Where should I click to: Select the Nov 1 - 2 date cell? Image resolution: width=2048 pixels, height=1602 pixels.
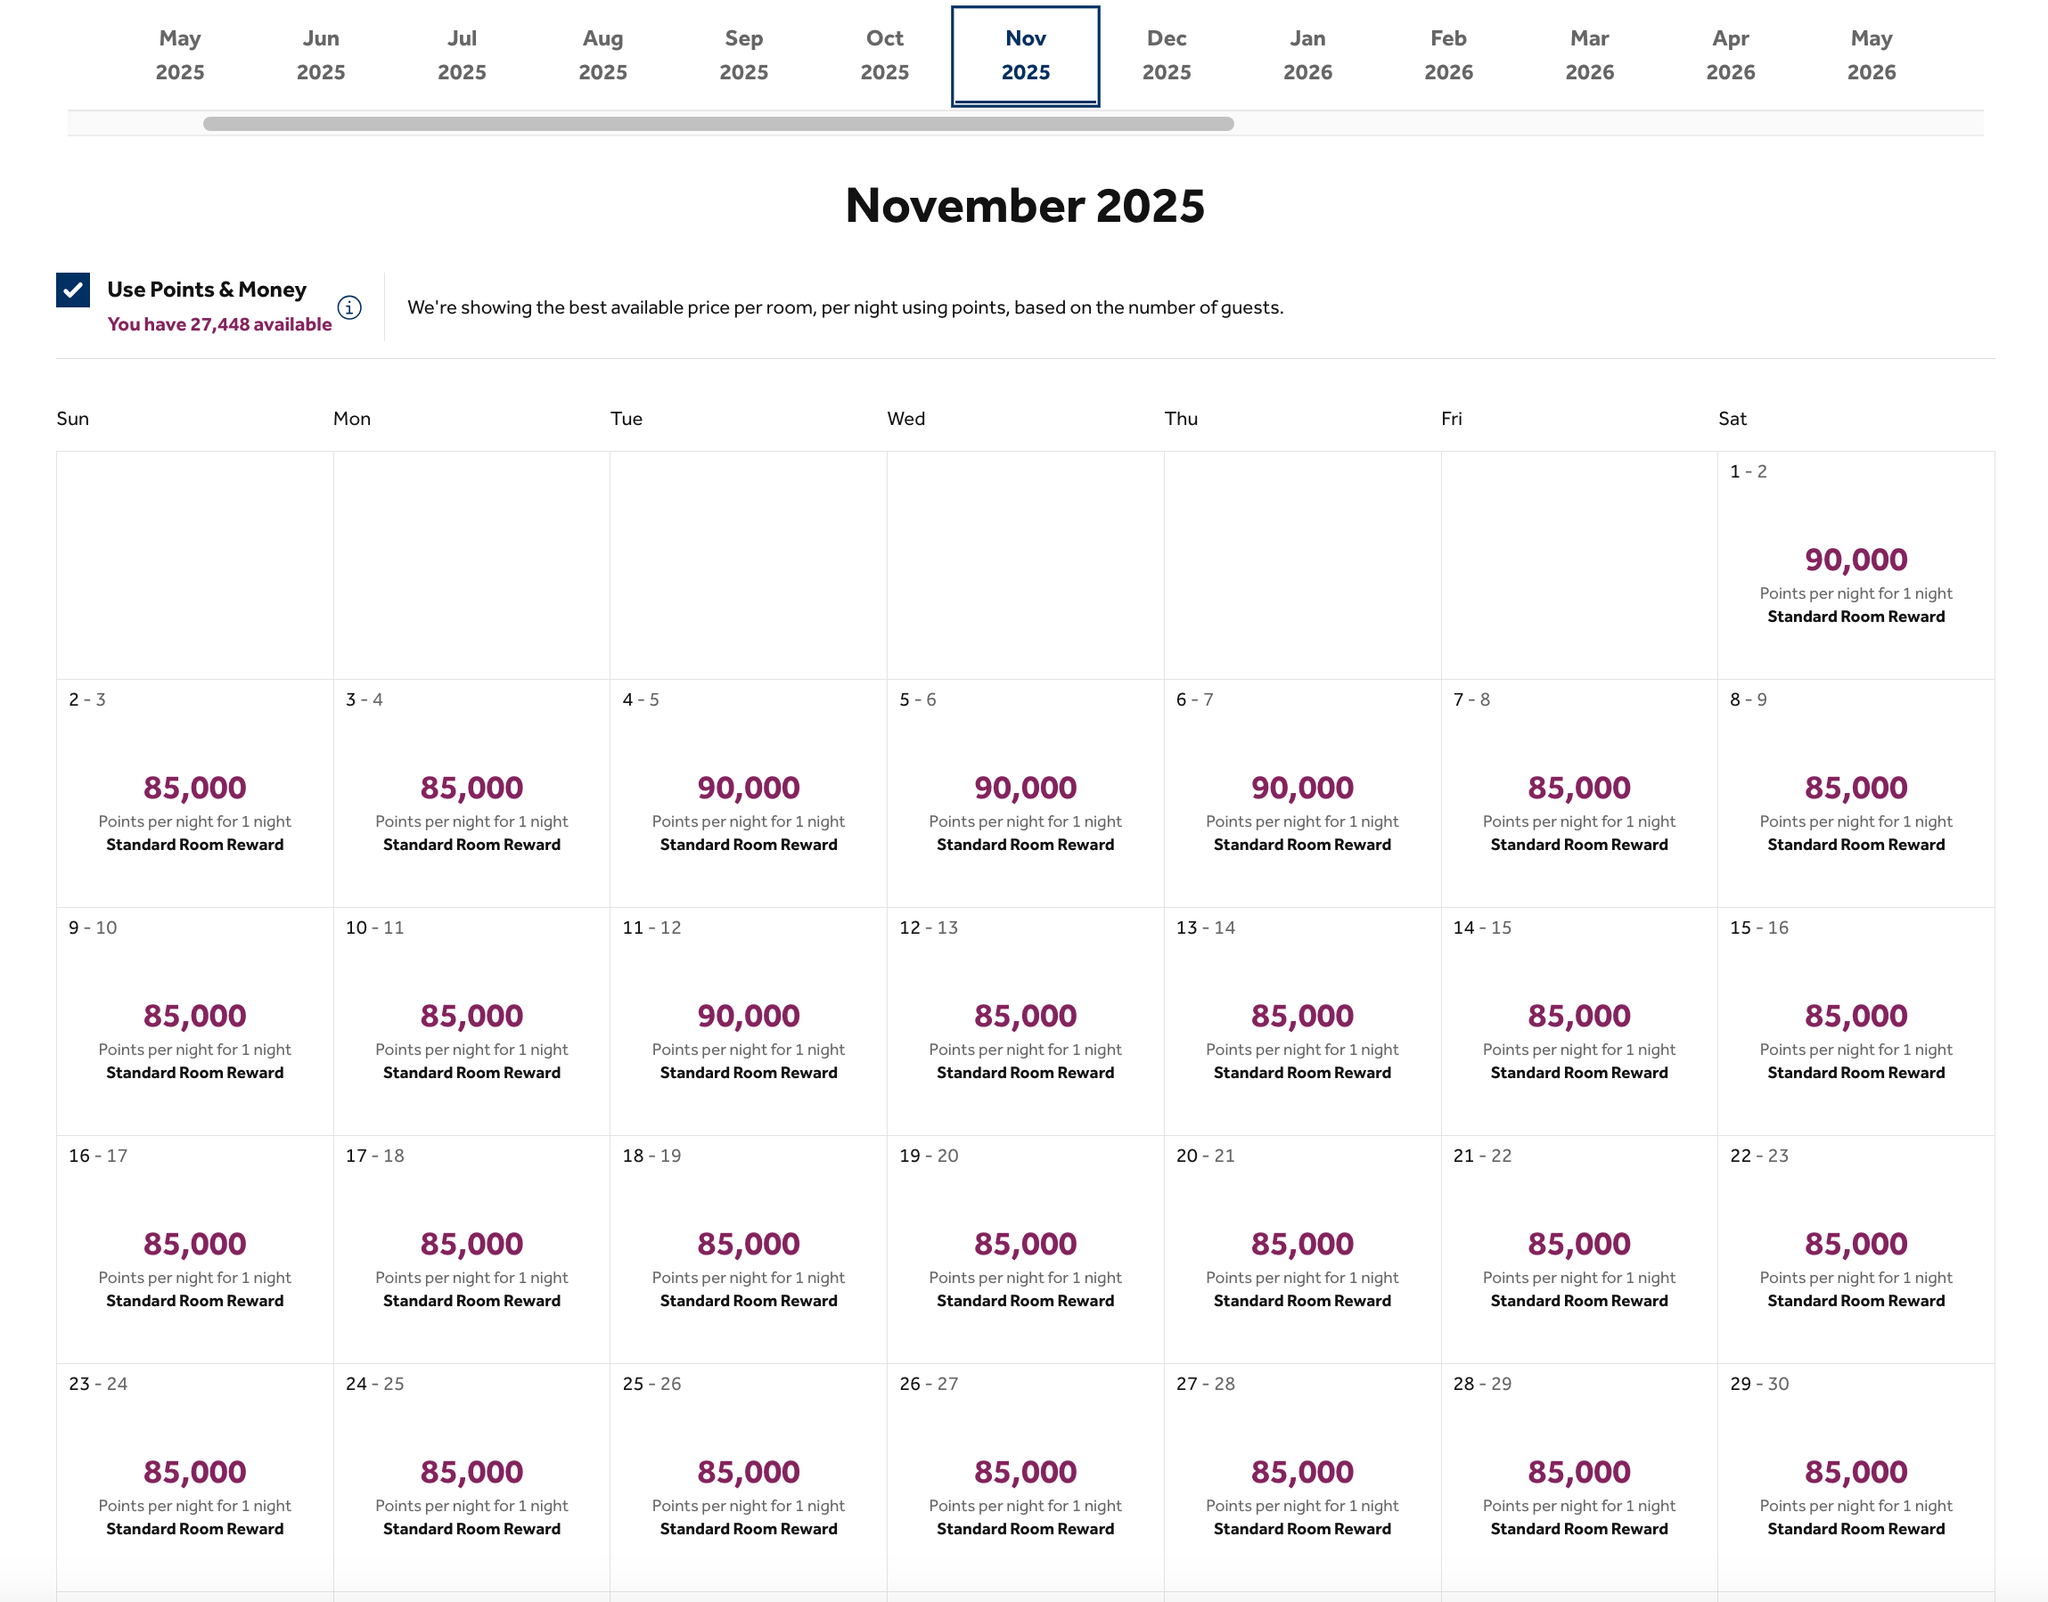tap(1856, 565)
